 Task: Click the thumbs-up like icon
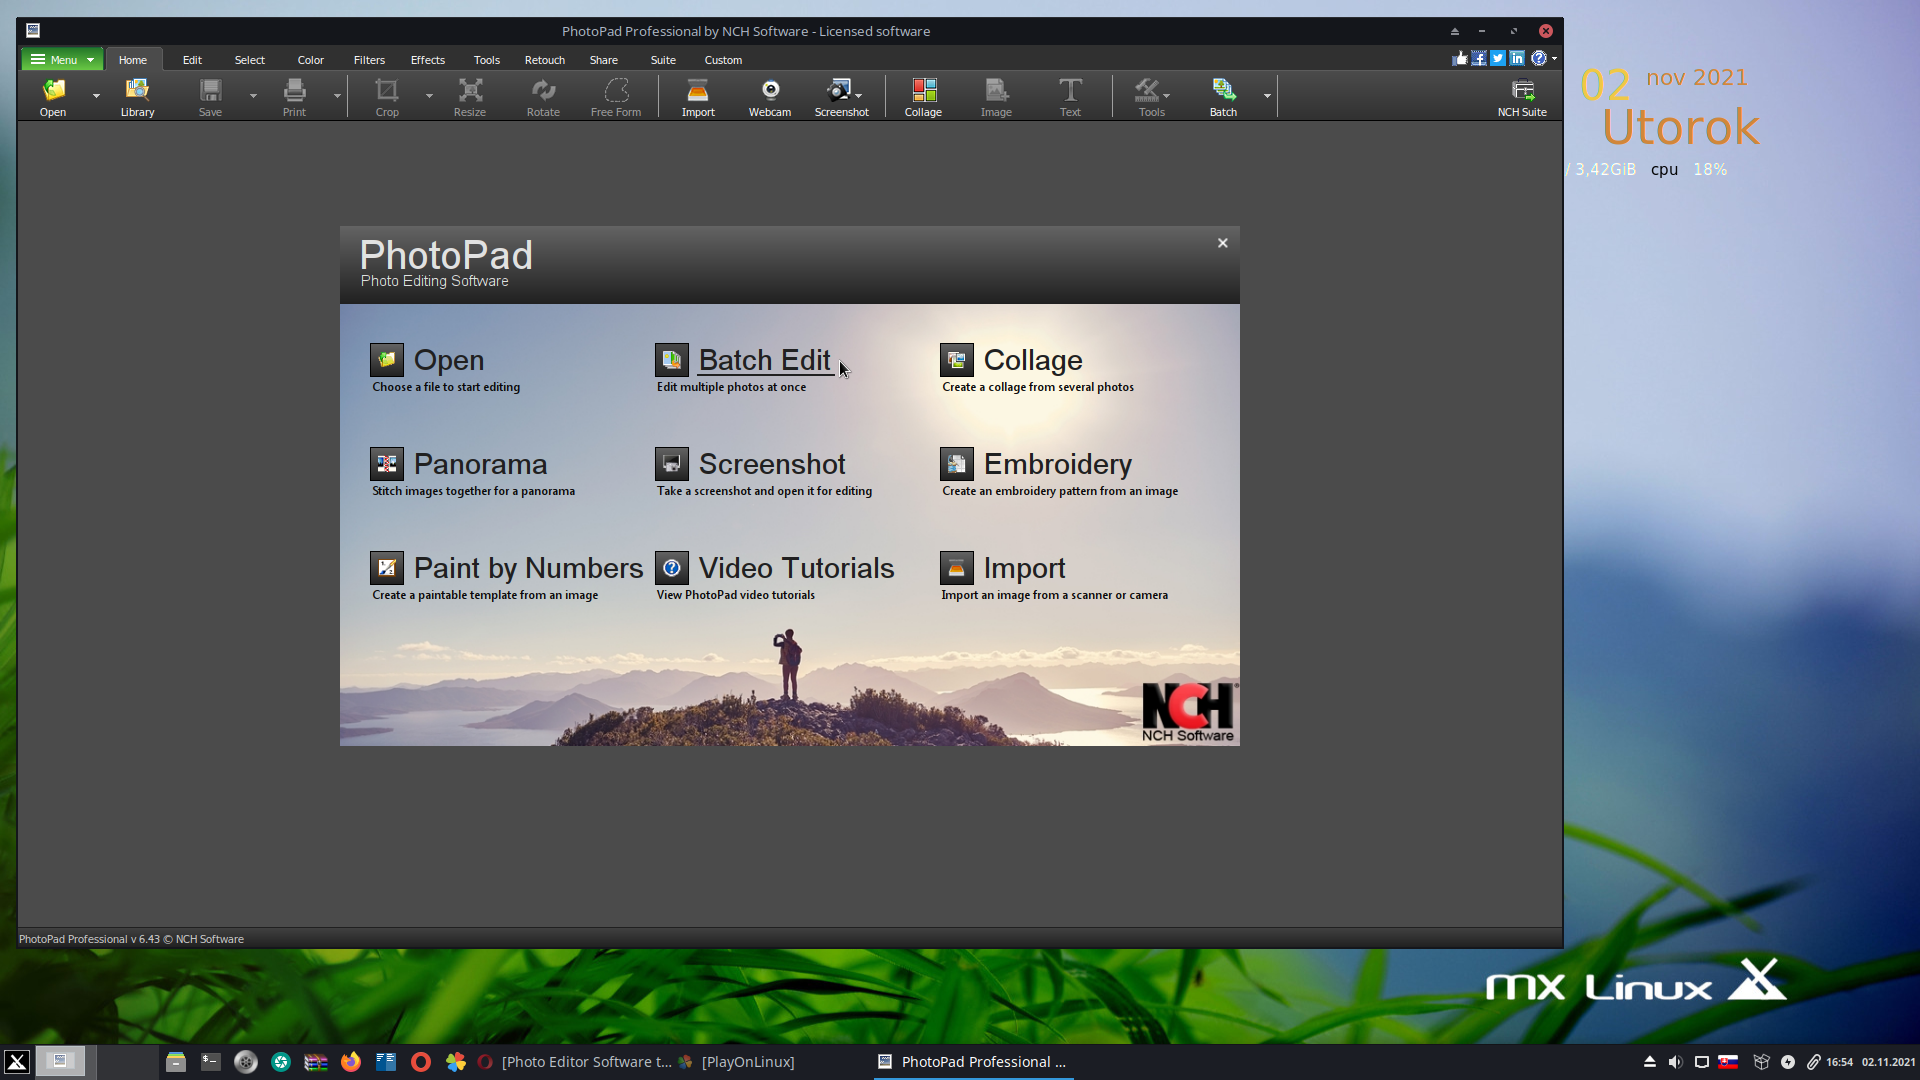click(x=1460, y=58)
